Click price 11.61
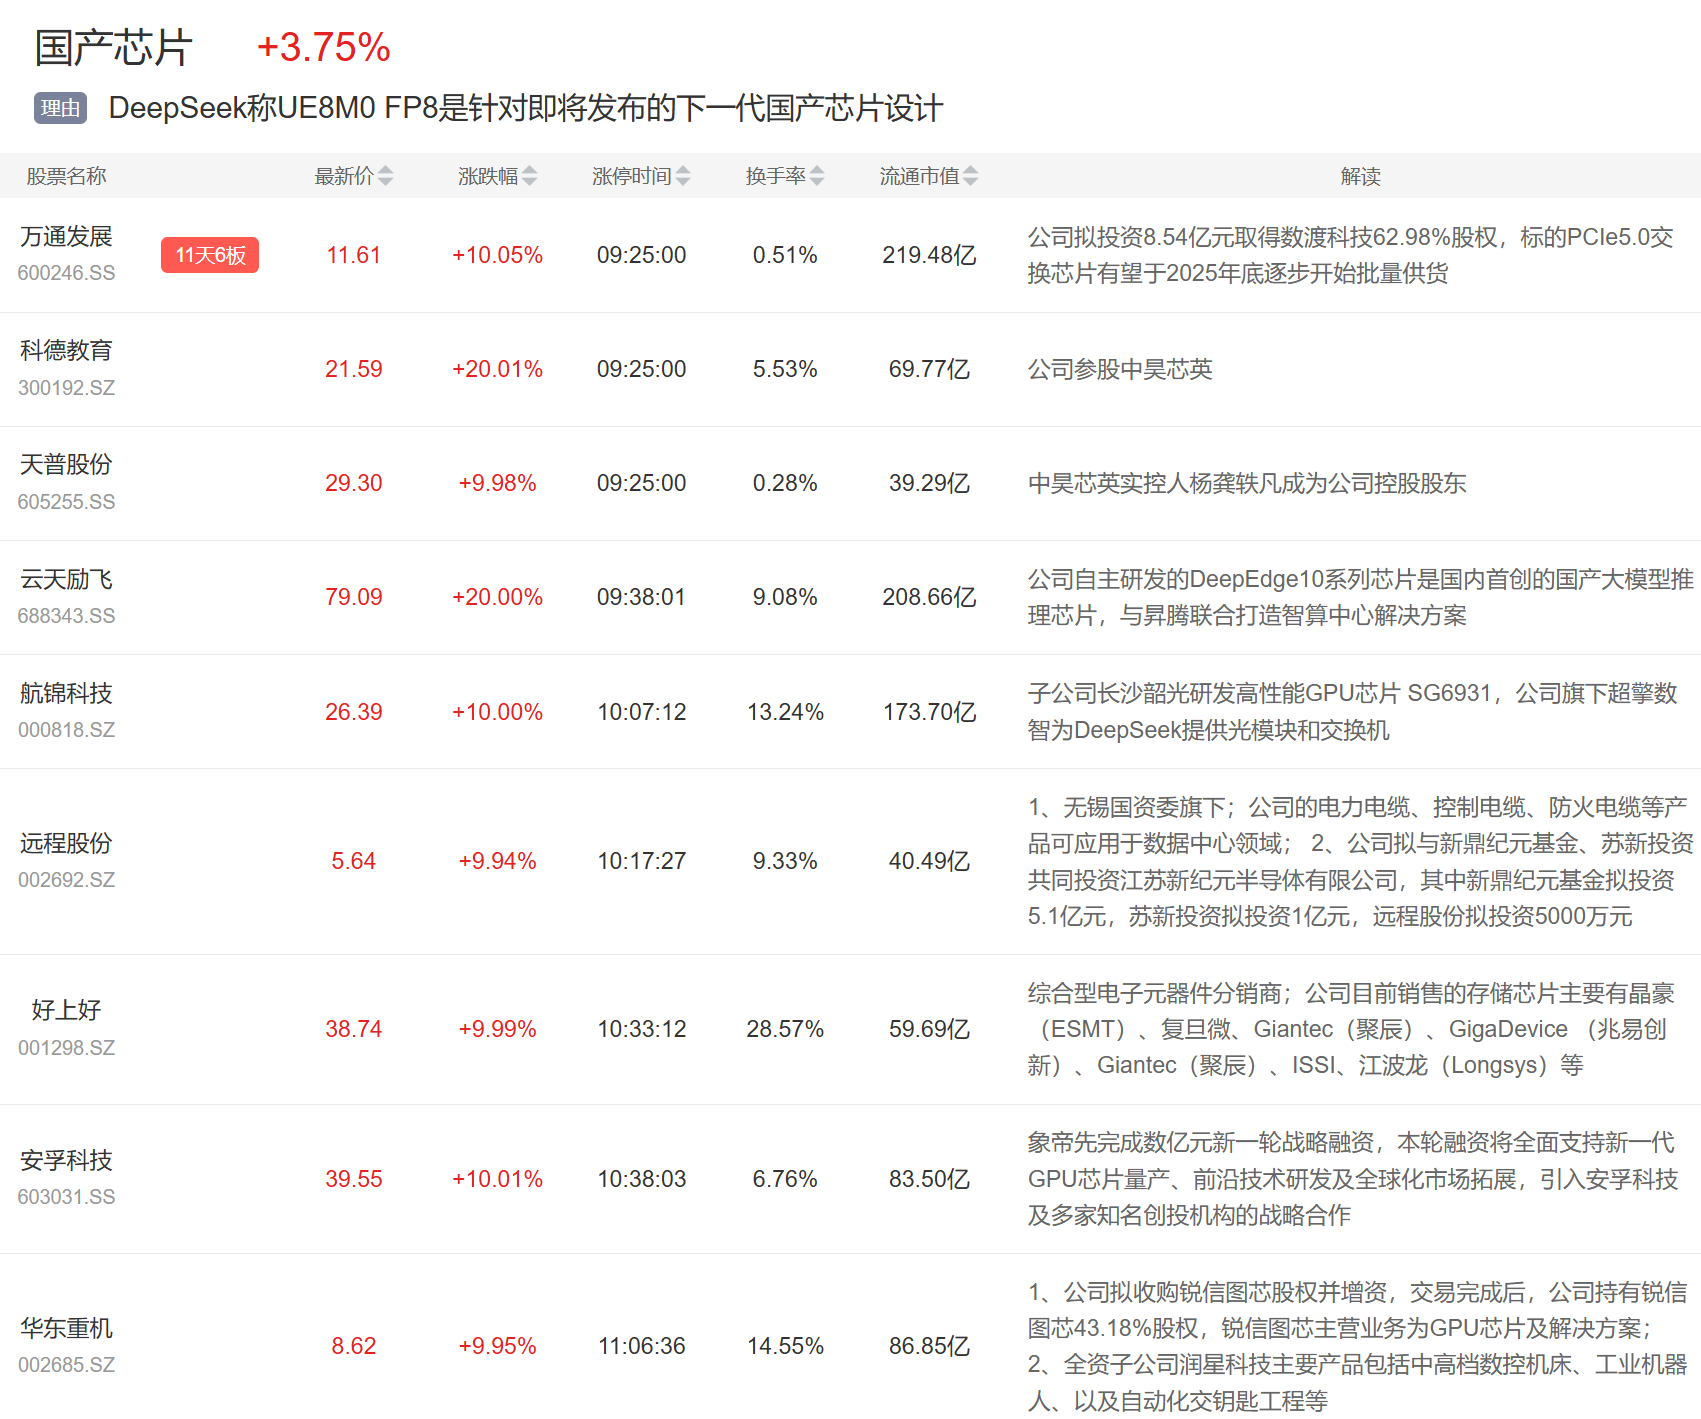This screenshot has width=1701, height=1419. point(354,255)
